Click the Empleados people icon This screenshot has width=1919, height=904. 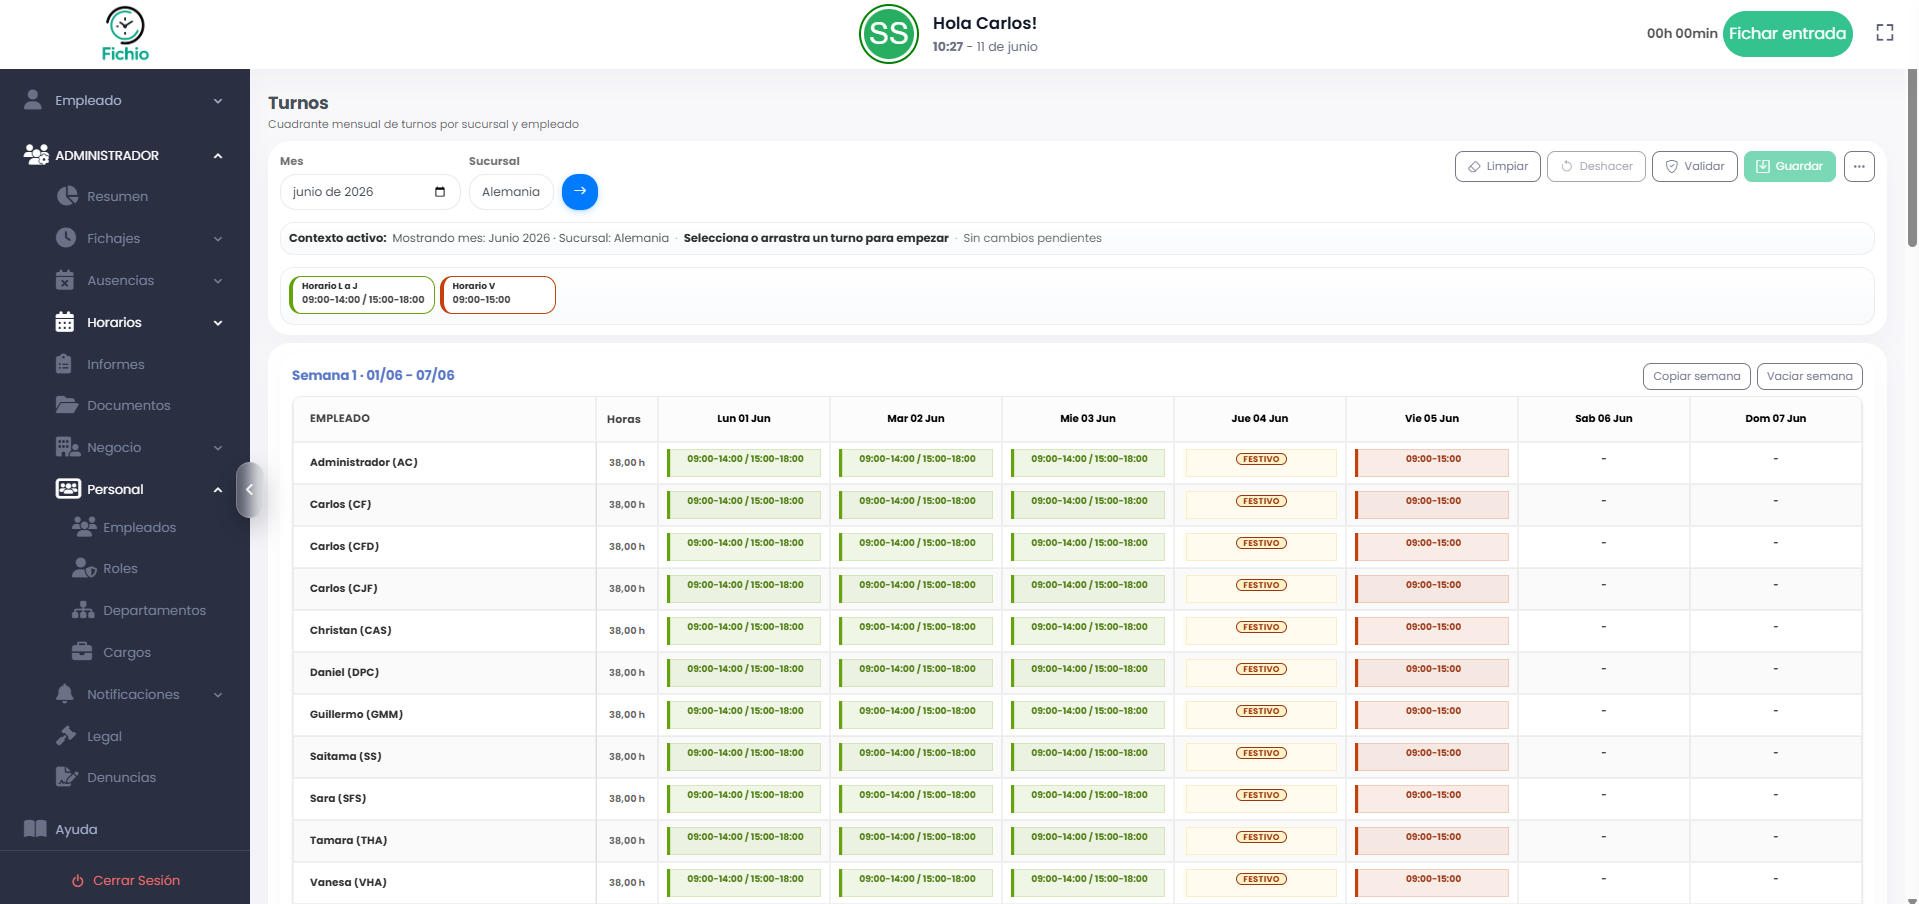click(x=84, y=527)
